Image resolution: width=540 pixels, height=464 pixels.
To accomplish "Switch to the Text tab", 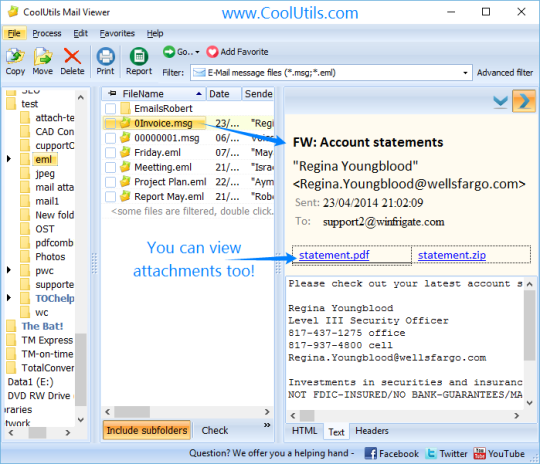I will pyautogui.click(x=336, y=432).
